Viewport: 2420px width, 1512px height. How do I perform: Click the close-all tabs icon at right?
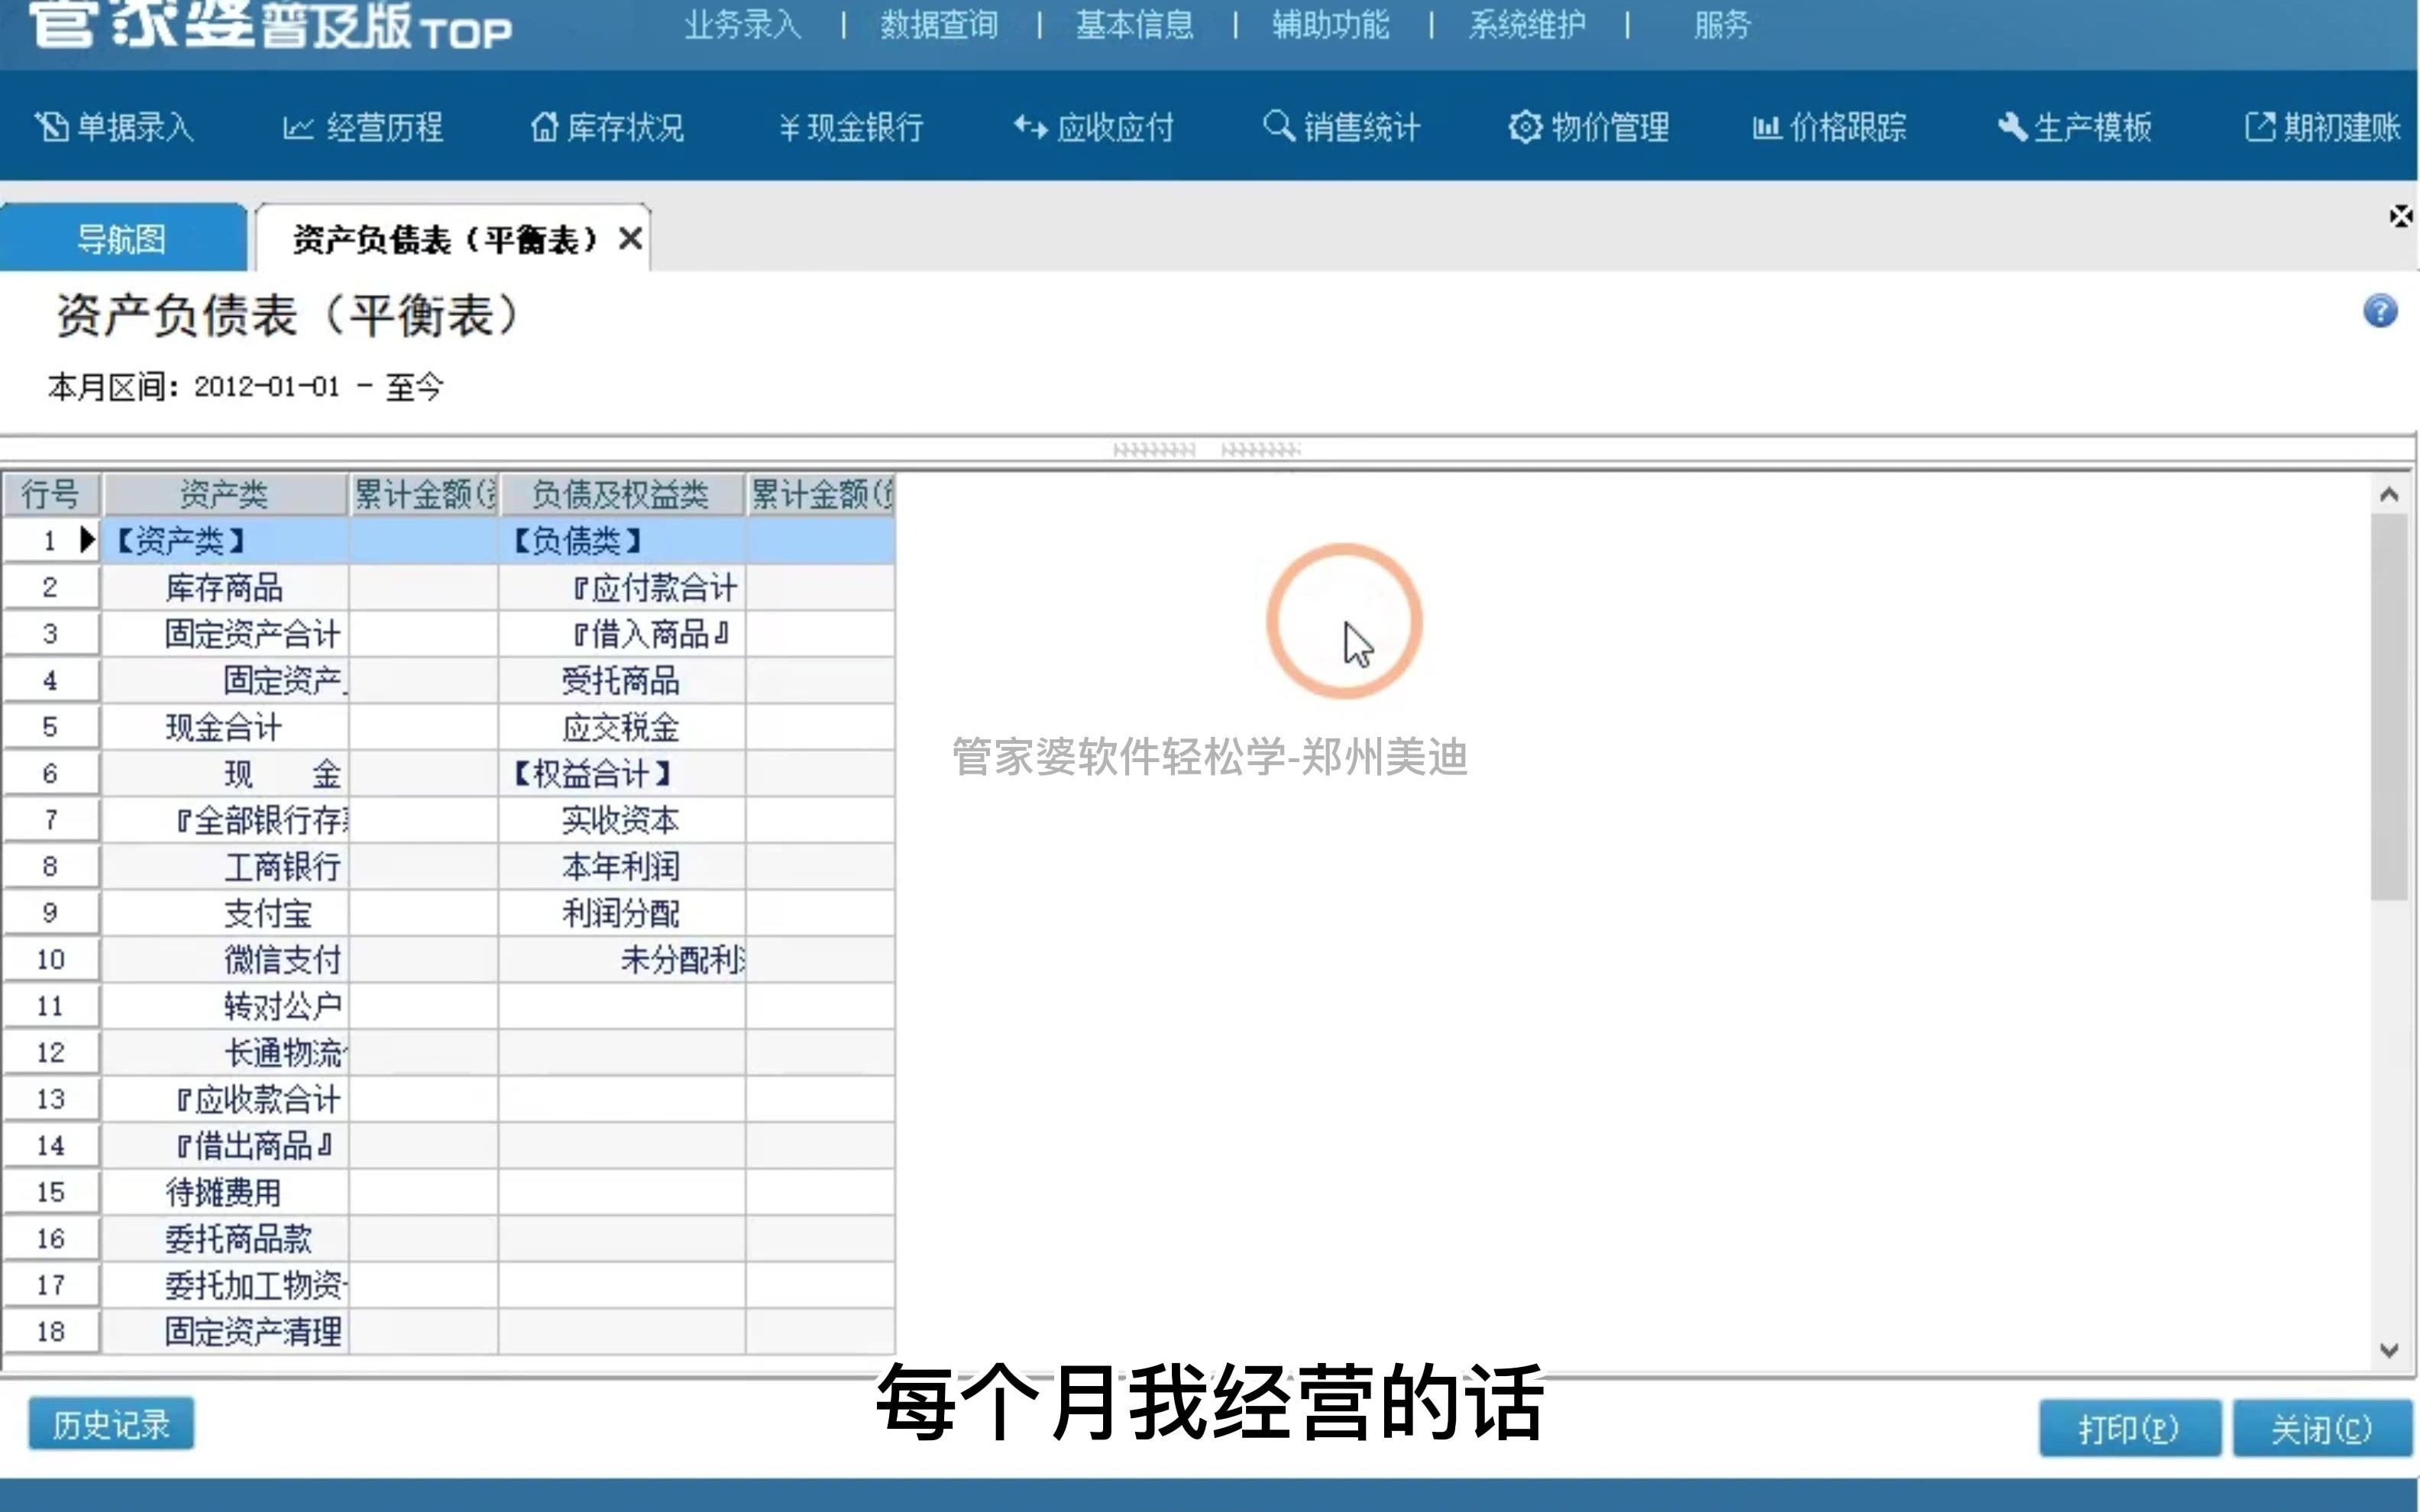[x=2400, y=216]
